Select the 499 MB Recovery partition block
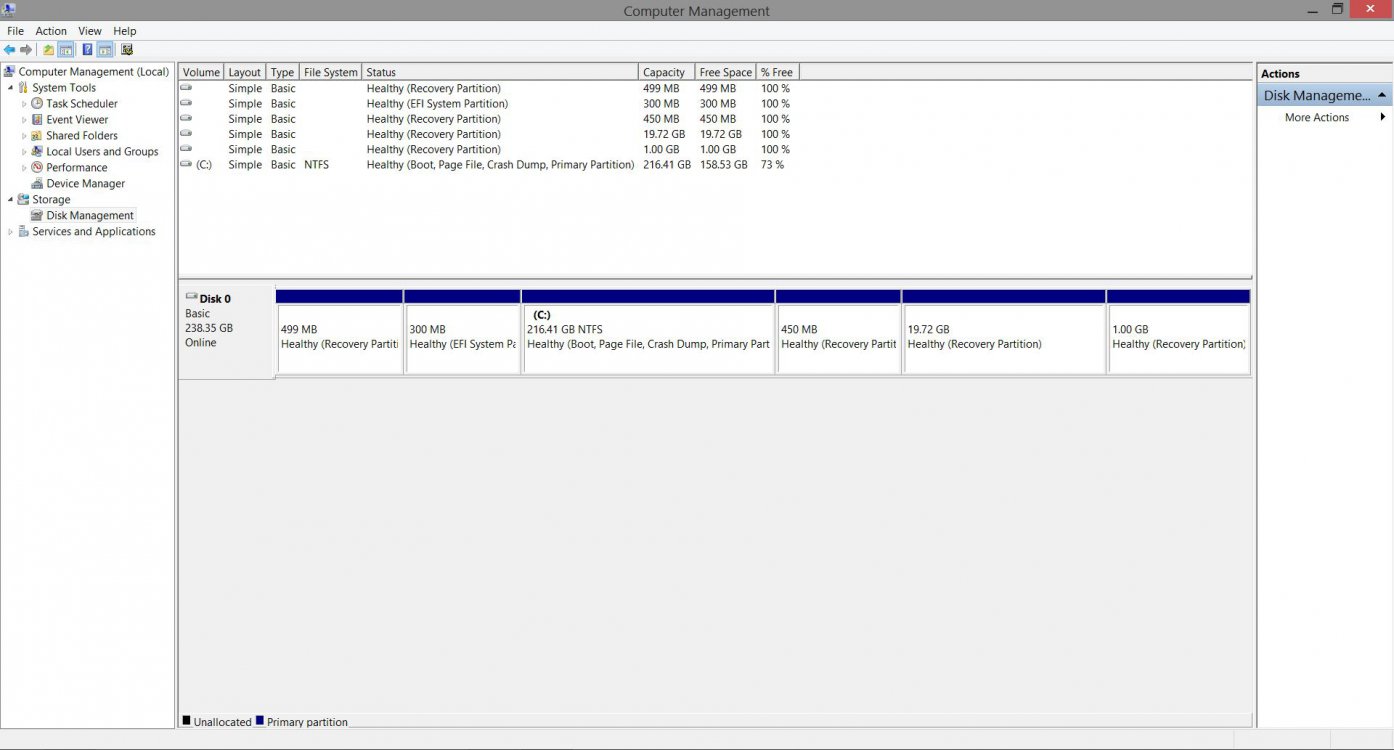 pos(340,332)
